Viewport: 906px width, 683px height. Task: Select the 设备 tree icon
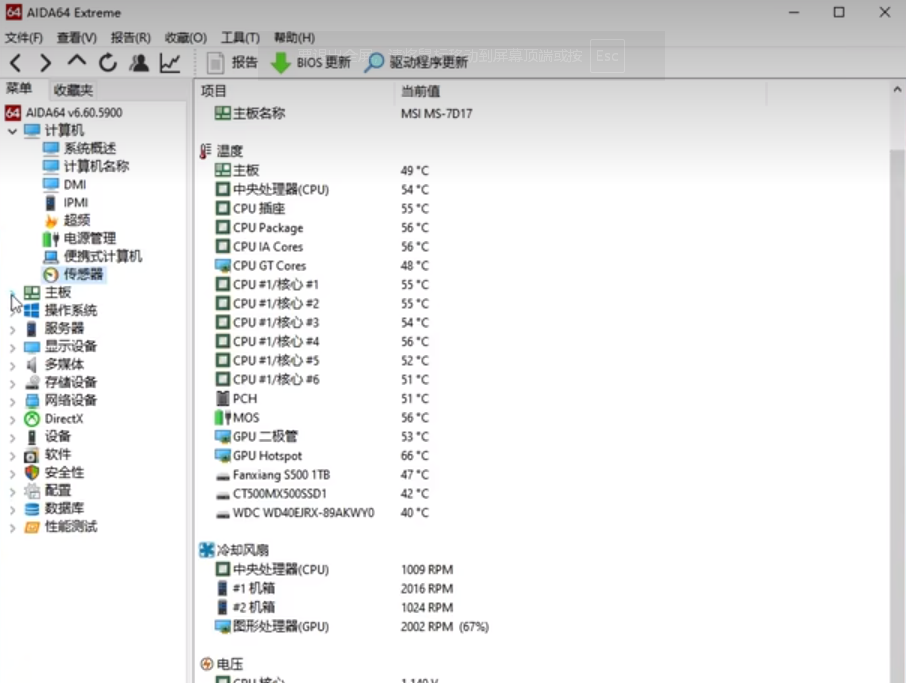[x=32, y=437]
